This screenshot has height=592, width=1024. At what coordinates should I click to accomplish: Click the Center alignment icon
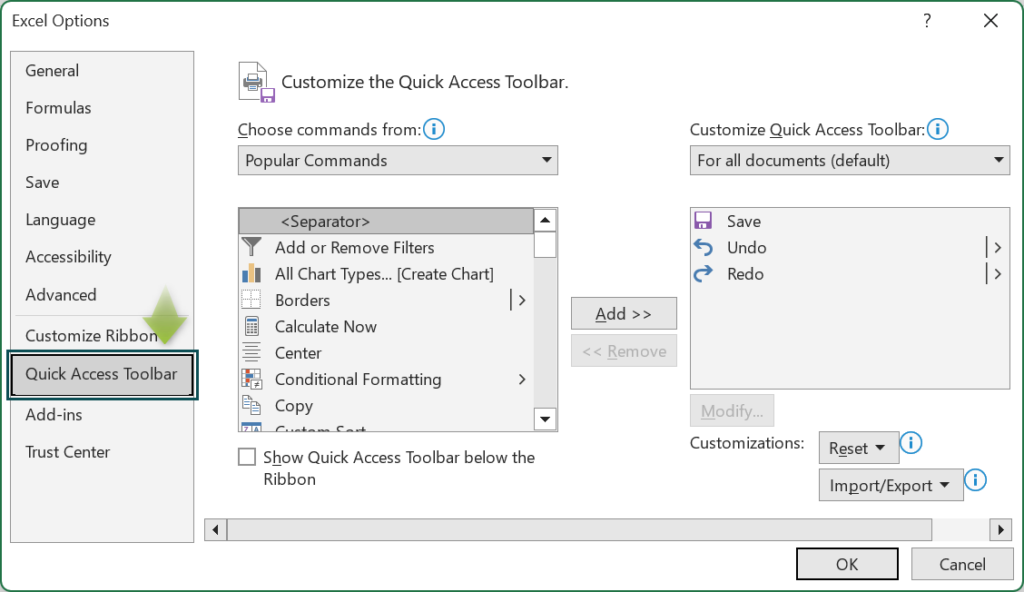tap(251, 352)
